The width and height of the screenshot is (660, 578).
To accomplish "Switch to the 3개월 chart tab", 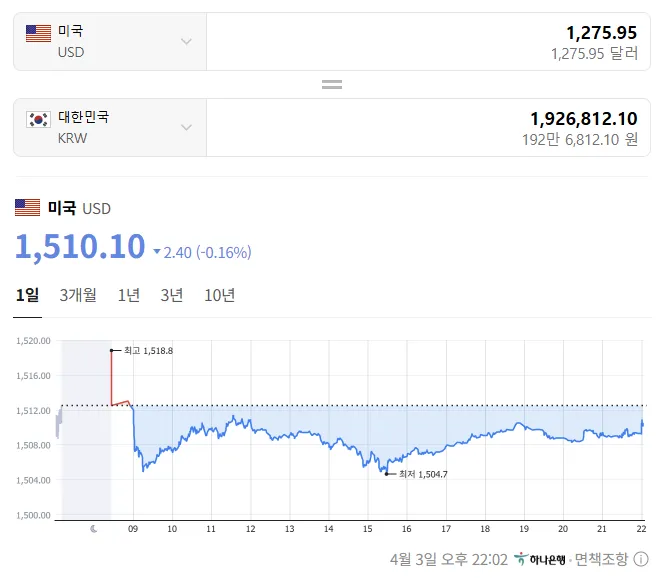I will tap(78, 295).
